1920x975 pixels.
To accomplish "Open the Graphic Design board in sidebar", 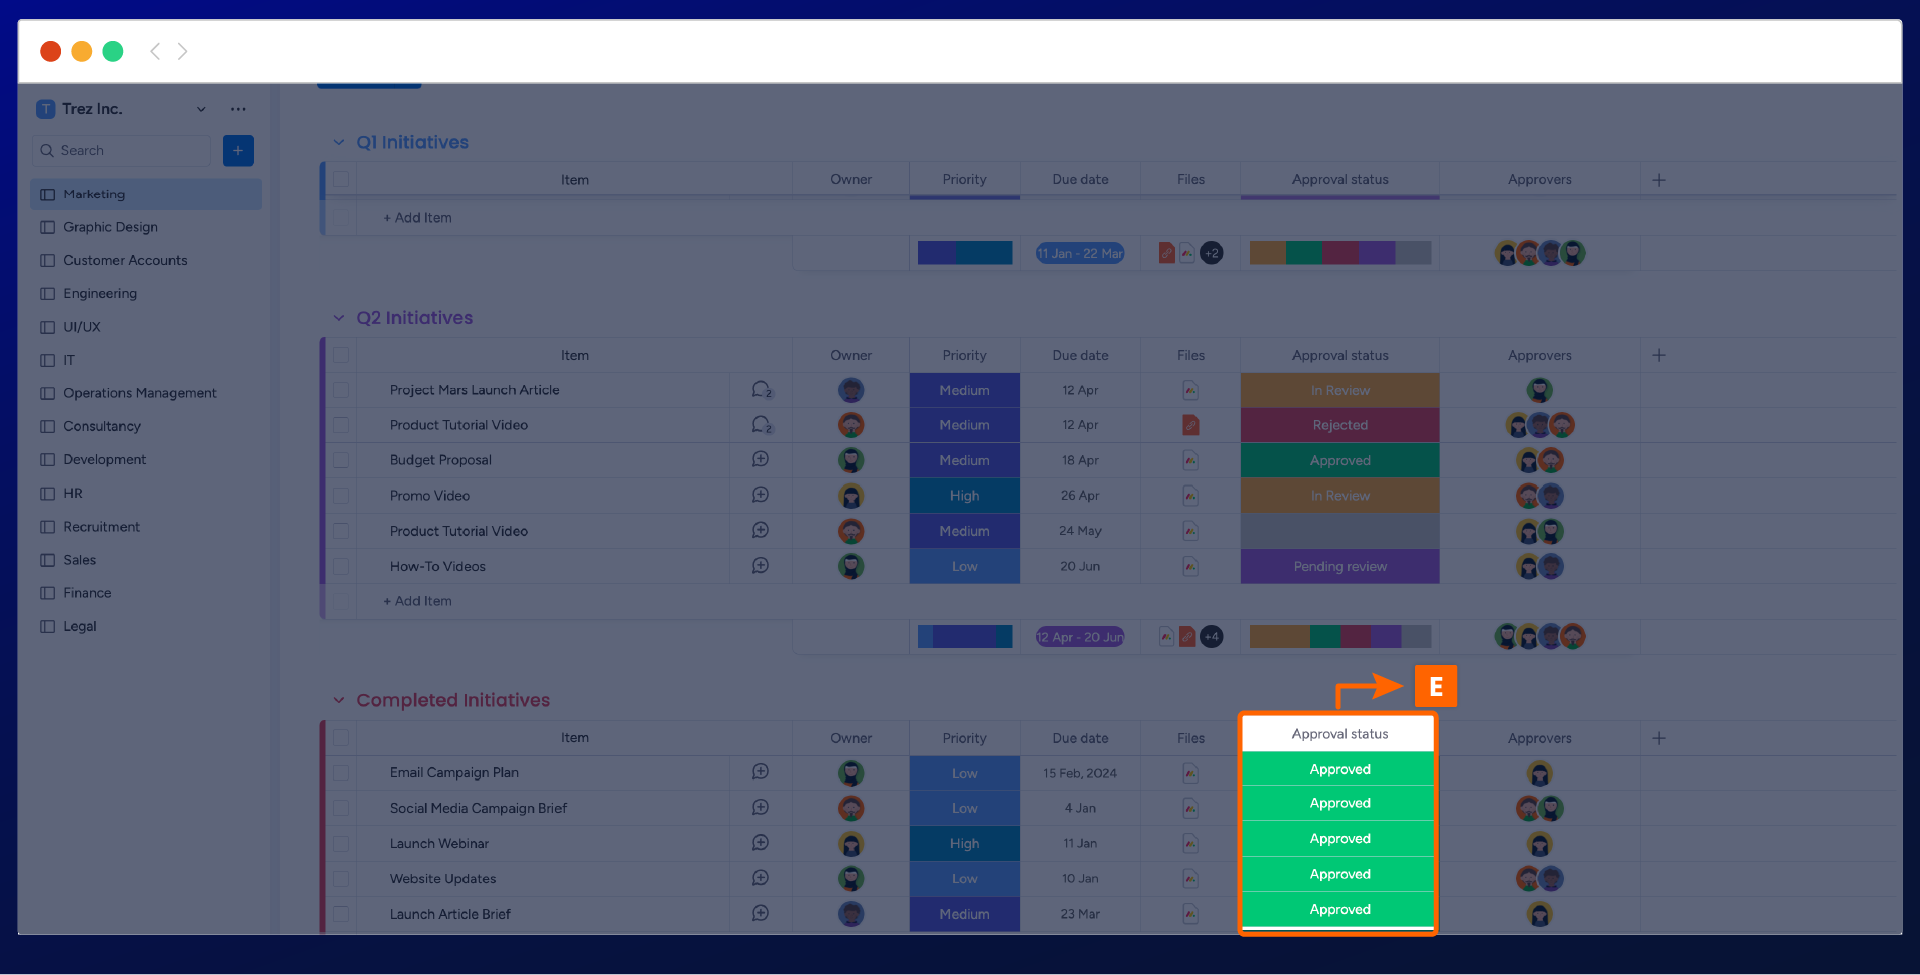I will tap(110, 227).
